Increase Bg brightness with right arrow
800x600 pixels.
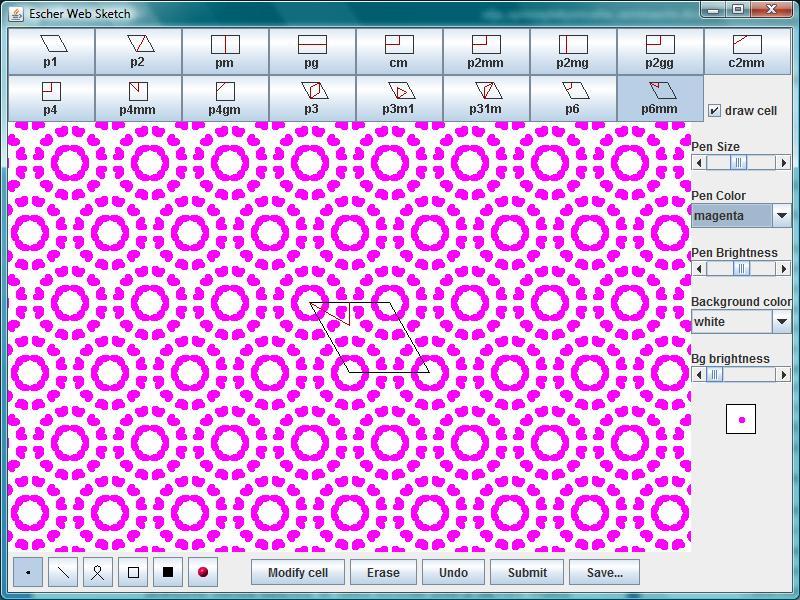tap(784, 374)
